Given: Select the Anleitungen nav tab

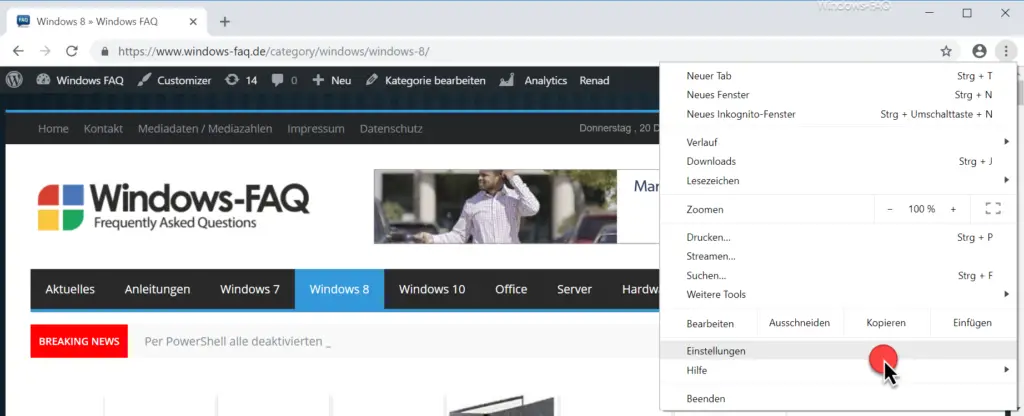Looking at the screenshot, I should 157,289.
